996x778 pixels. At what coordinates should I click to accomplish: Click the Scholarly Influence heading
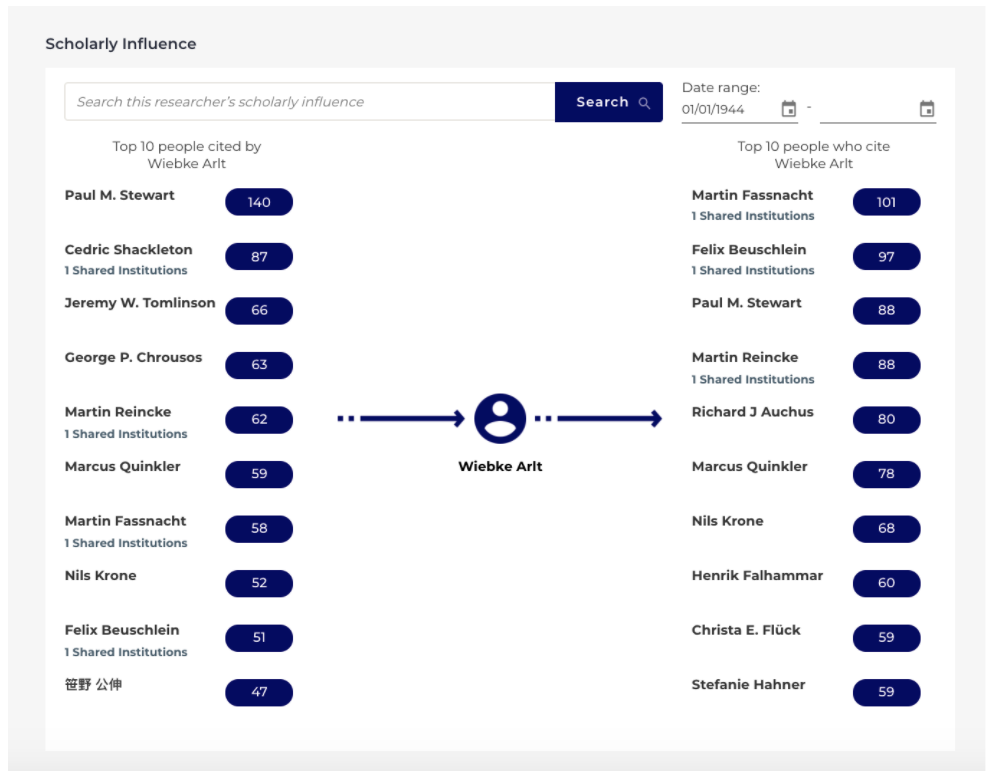tap(121, 44)
